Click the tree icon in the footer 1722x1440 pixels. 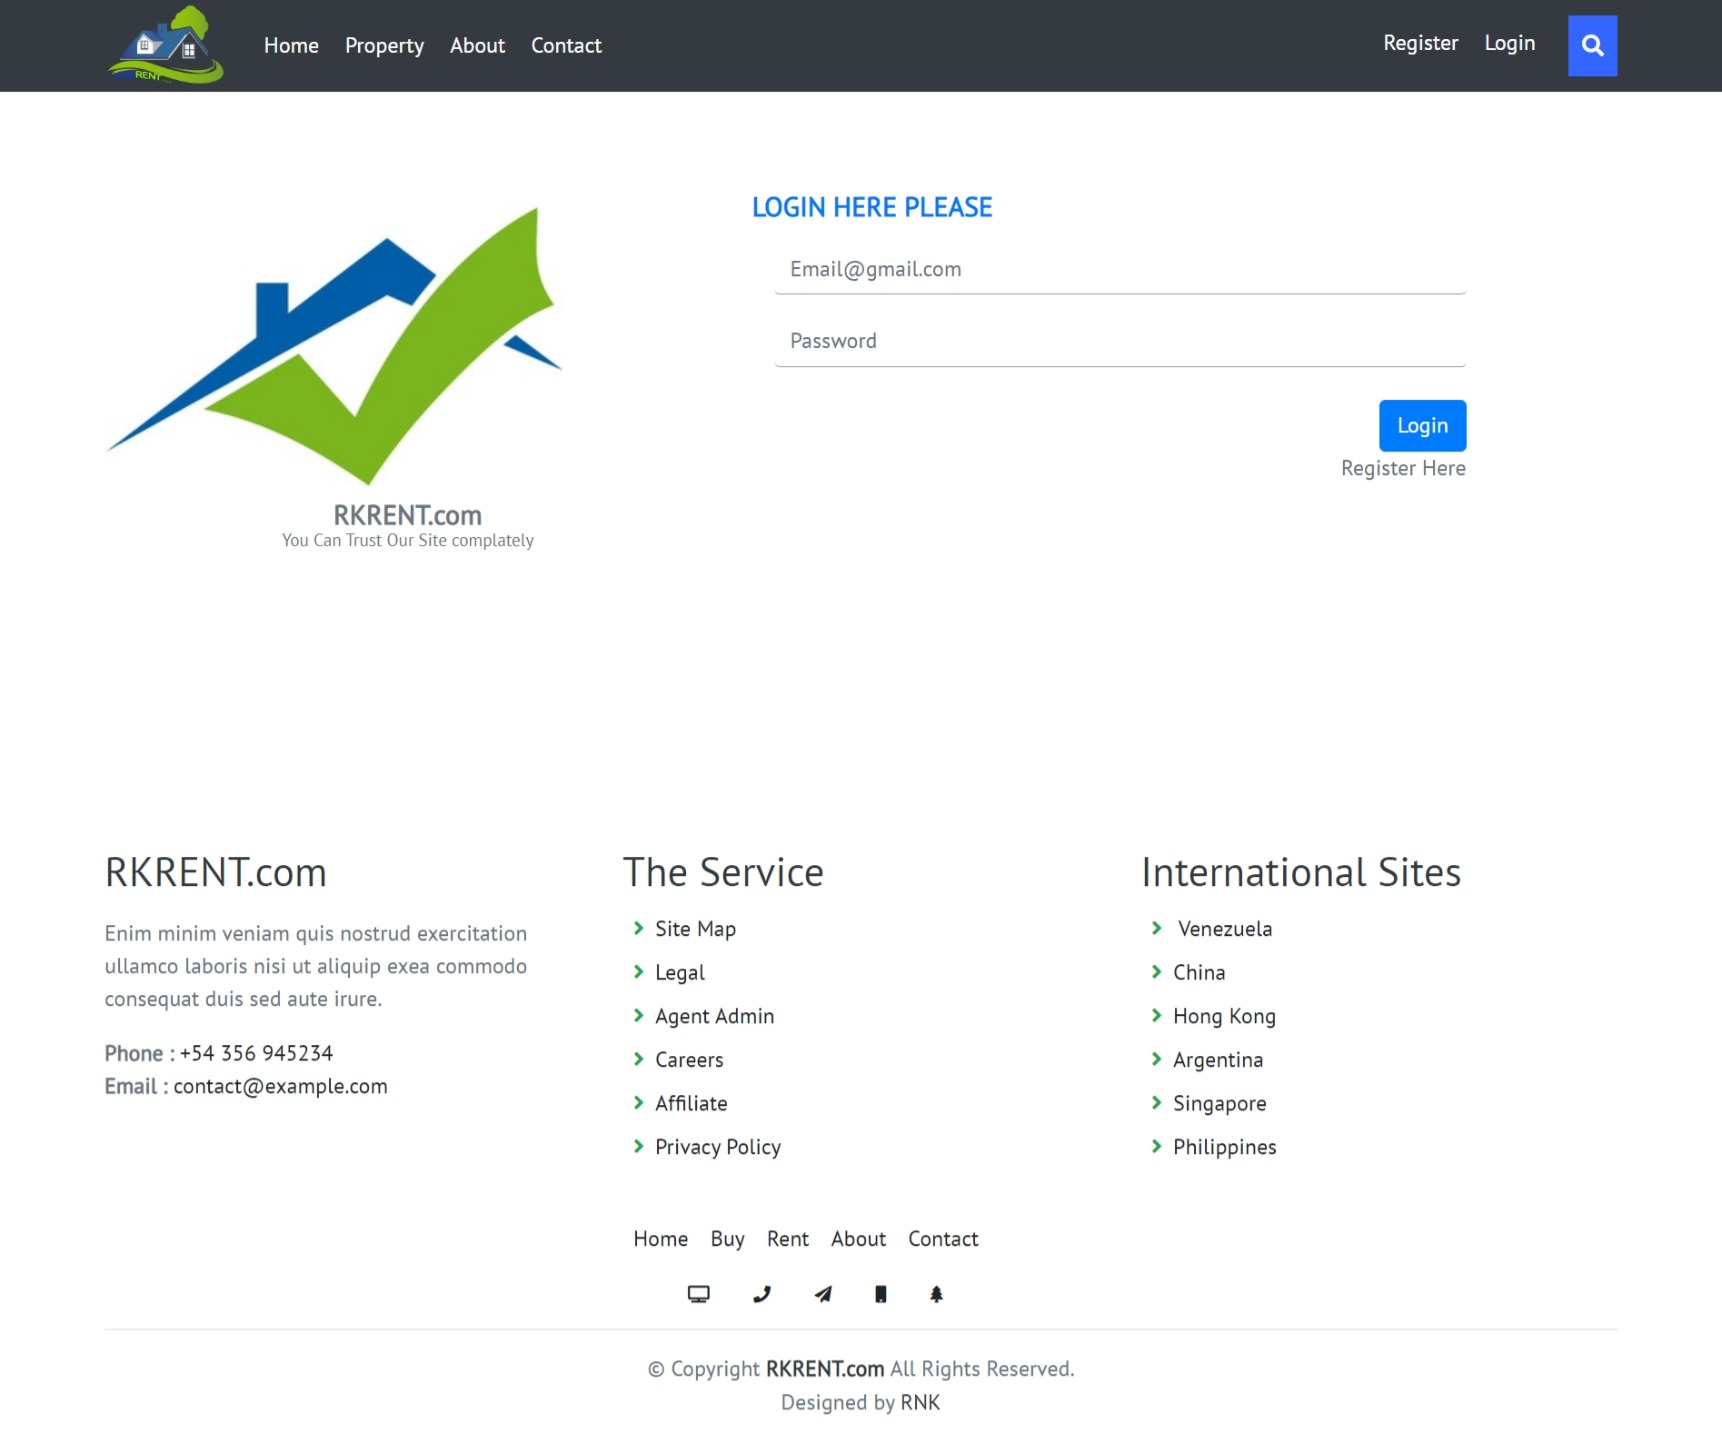pos(935,1293)
